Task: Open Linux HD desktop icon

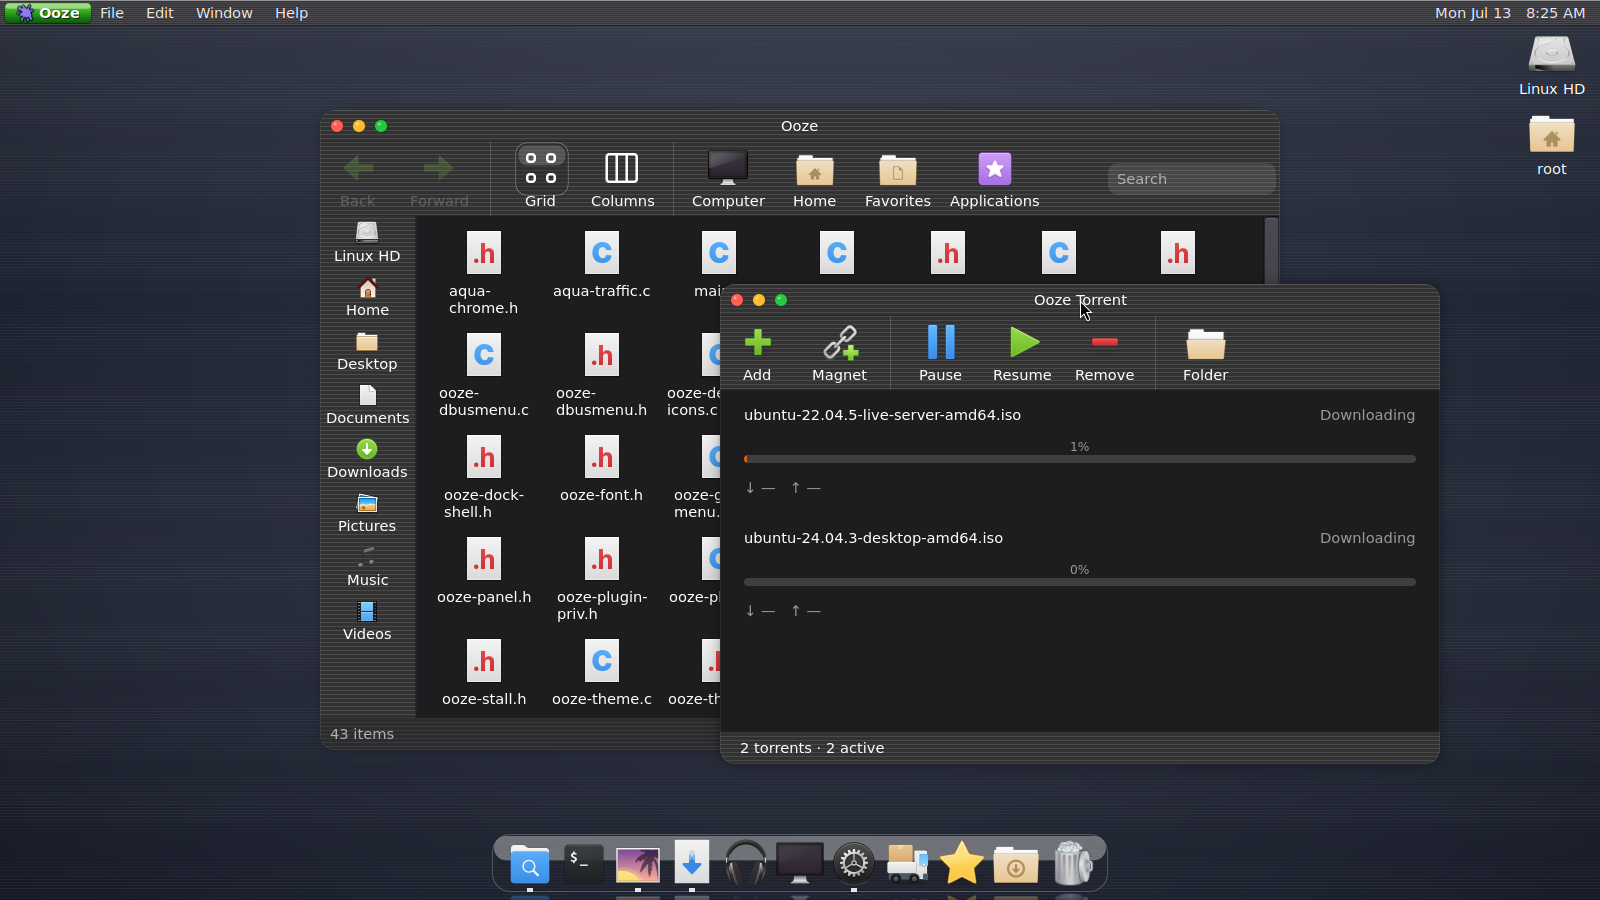Action: pos(1551,65)
